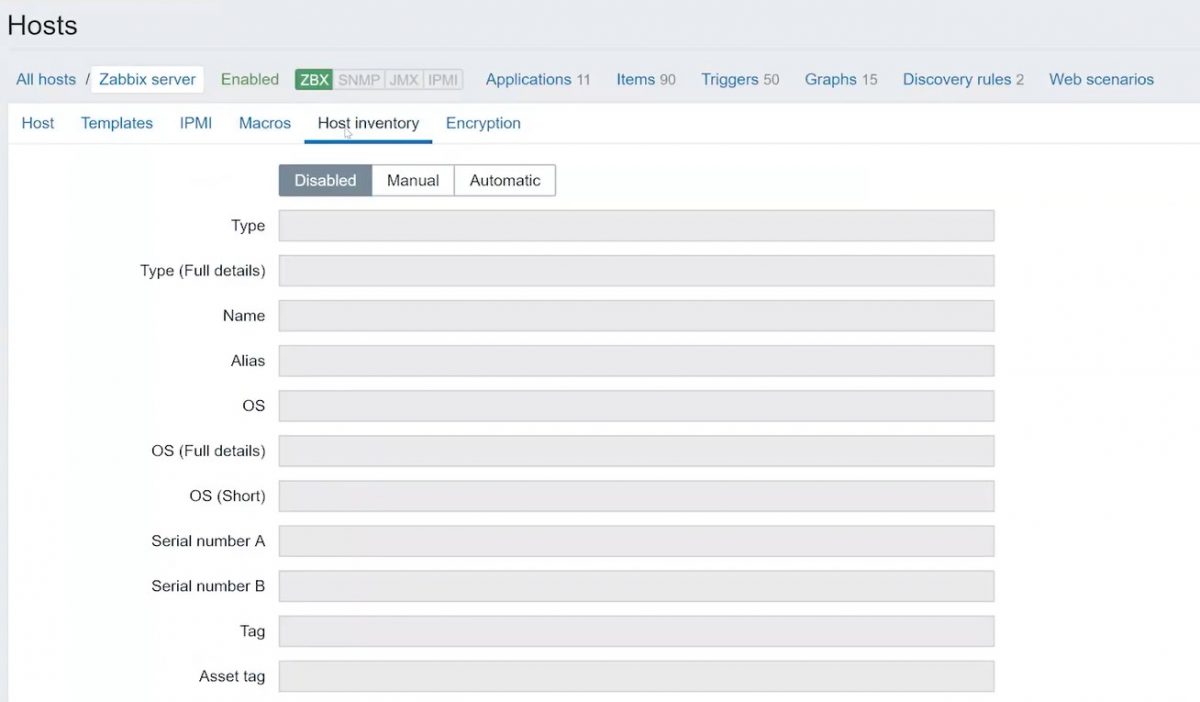1200x702 pixels.
Task: Click the ZBX agent availability icon
Action: [x=312, y=79]
